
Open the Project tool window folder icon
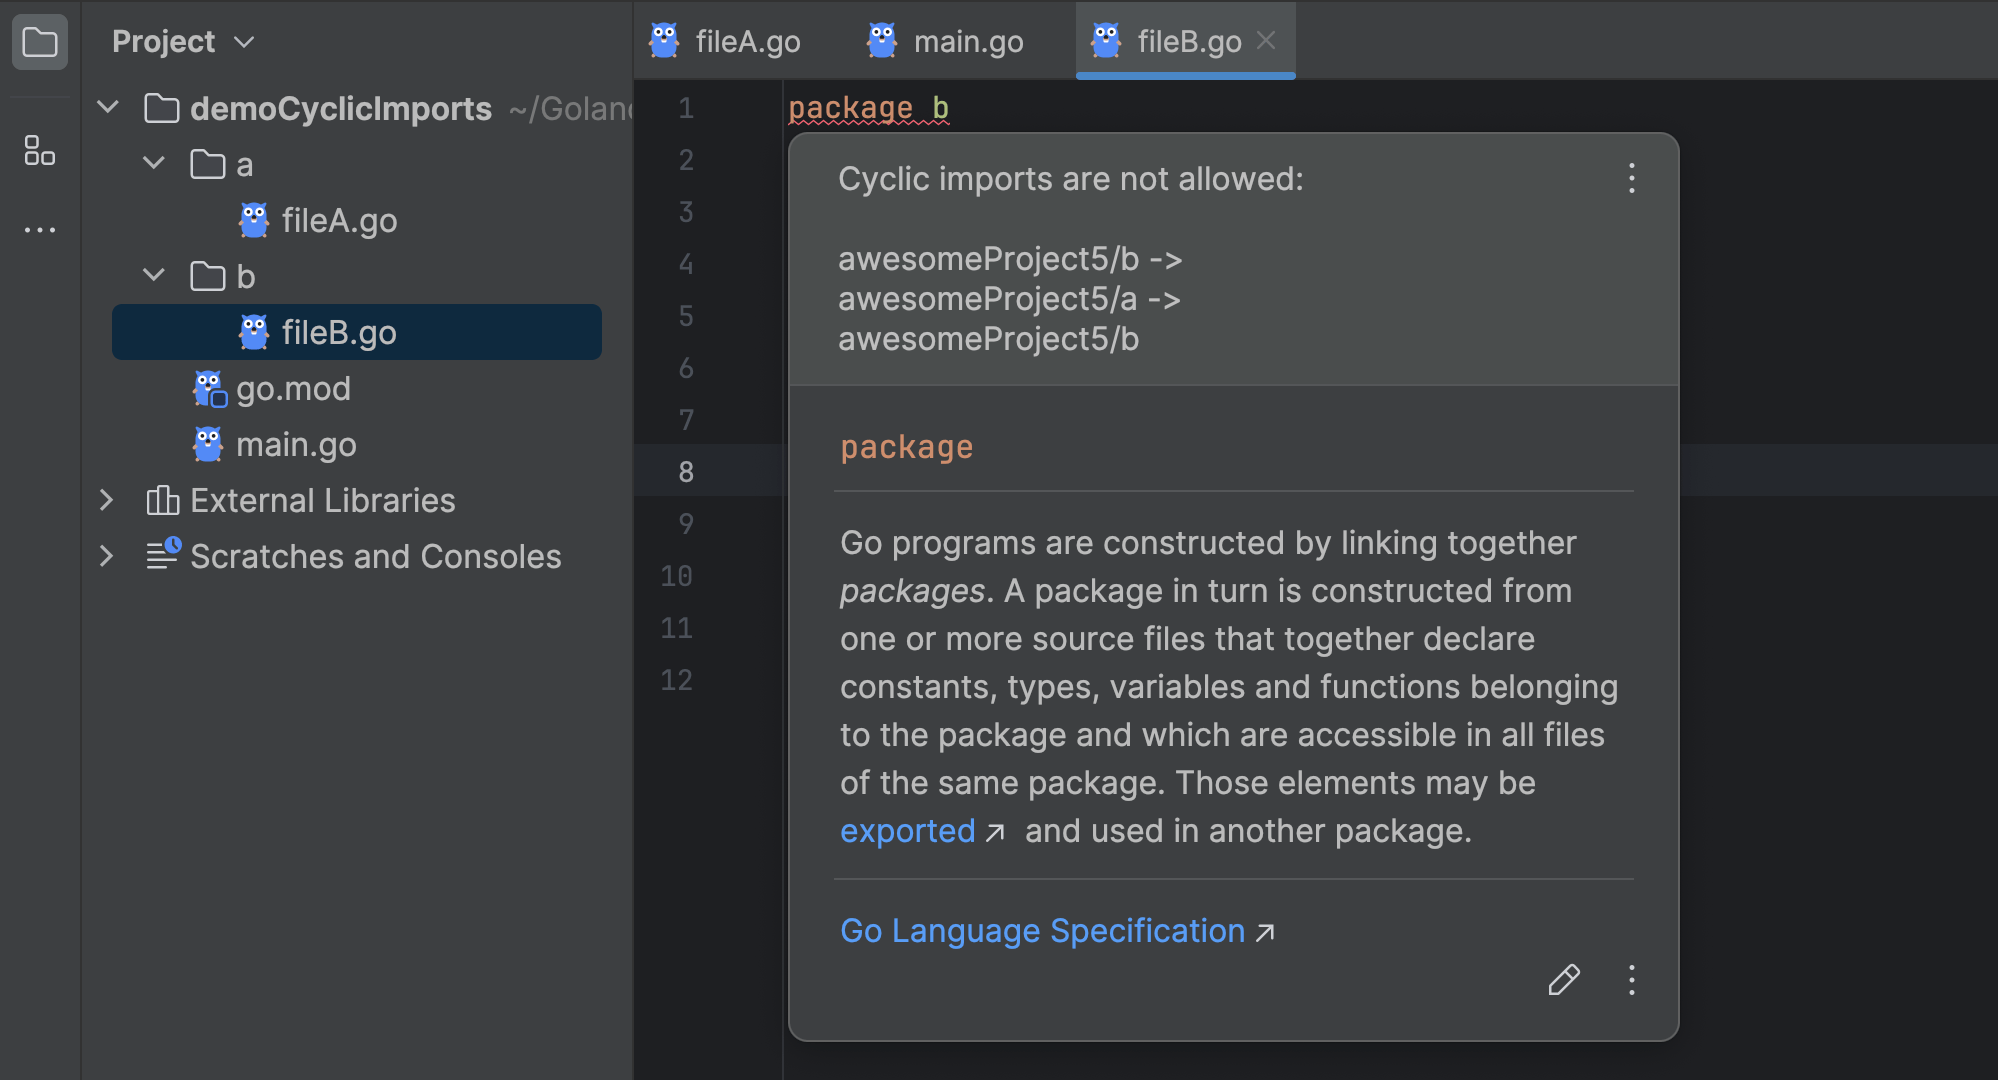[x=40, y=42]
